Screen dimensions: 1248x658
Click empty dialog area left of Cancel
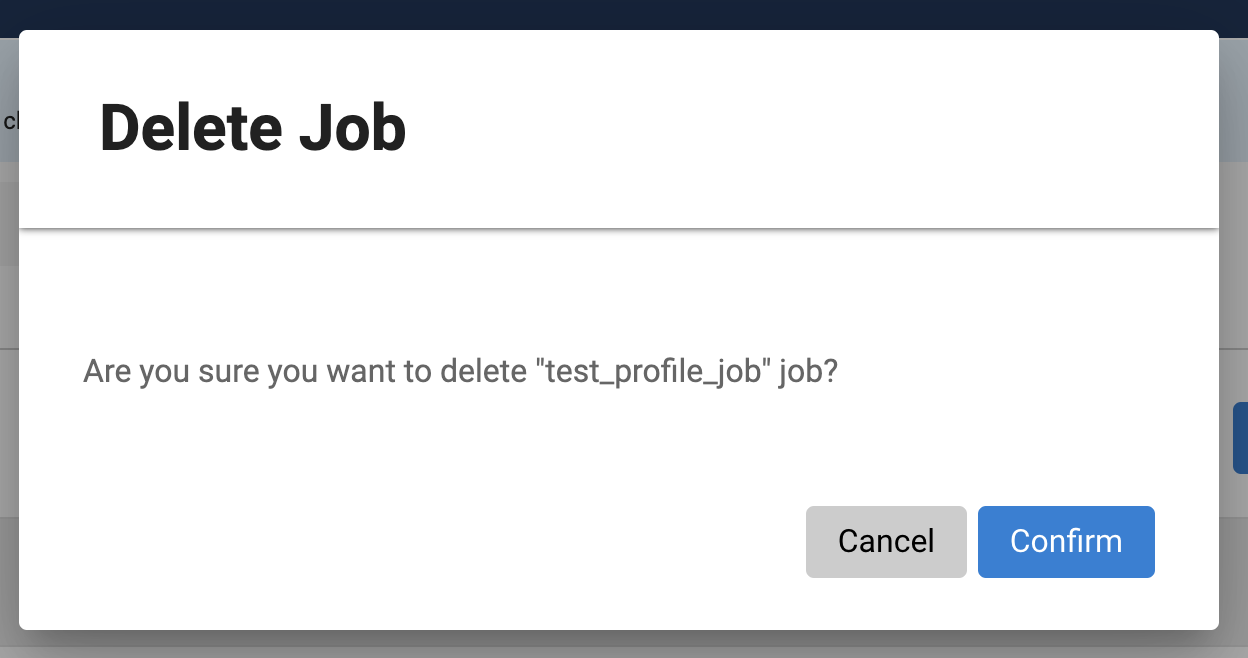click(x=450, y=542)
